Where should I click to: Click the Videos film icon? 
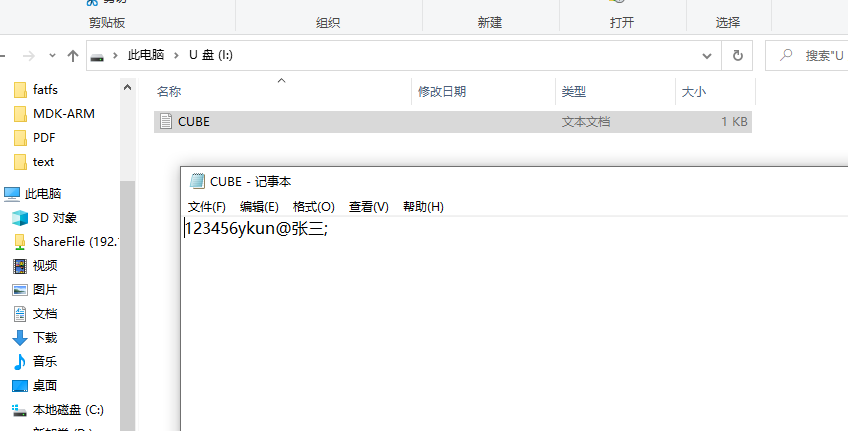point(20,266)
